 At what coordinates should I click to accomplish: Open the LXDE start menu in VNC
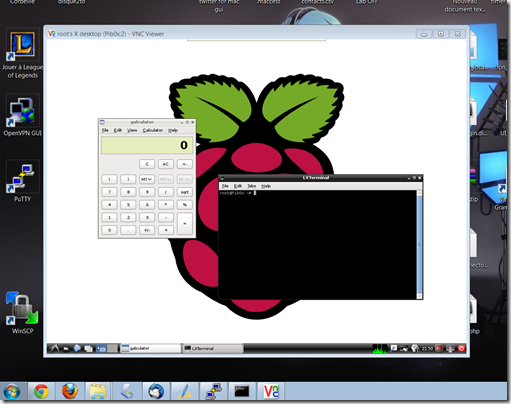click(x=54, y=349)
